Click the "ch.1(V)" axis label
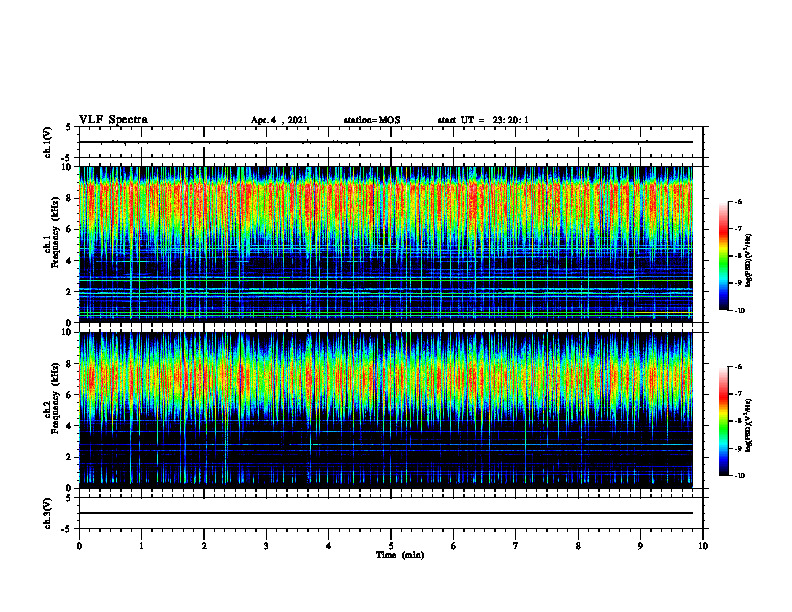The height and width of the screenshot is (612, 792). [x=47, y=142]
